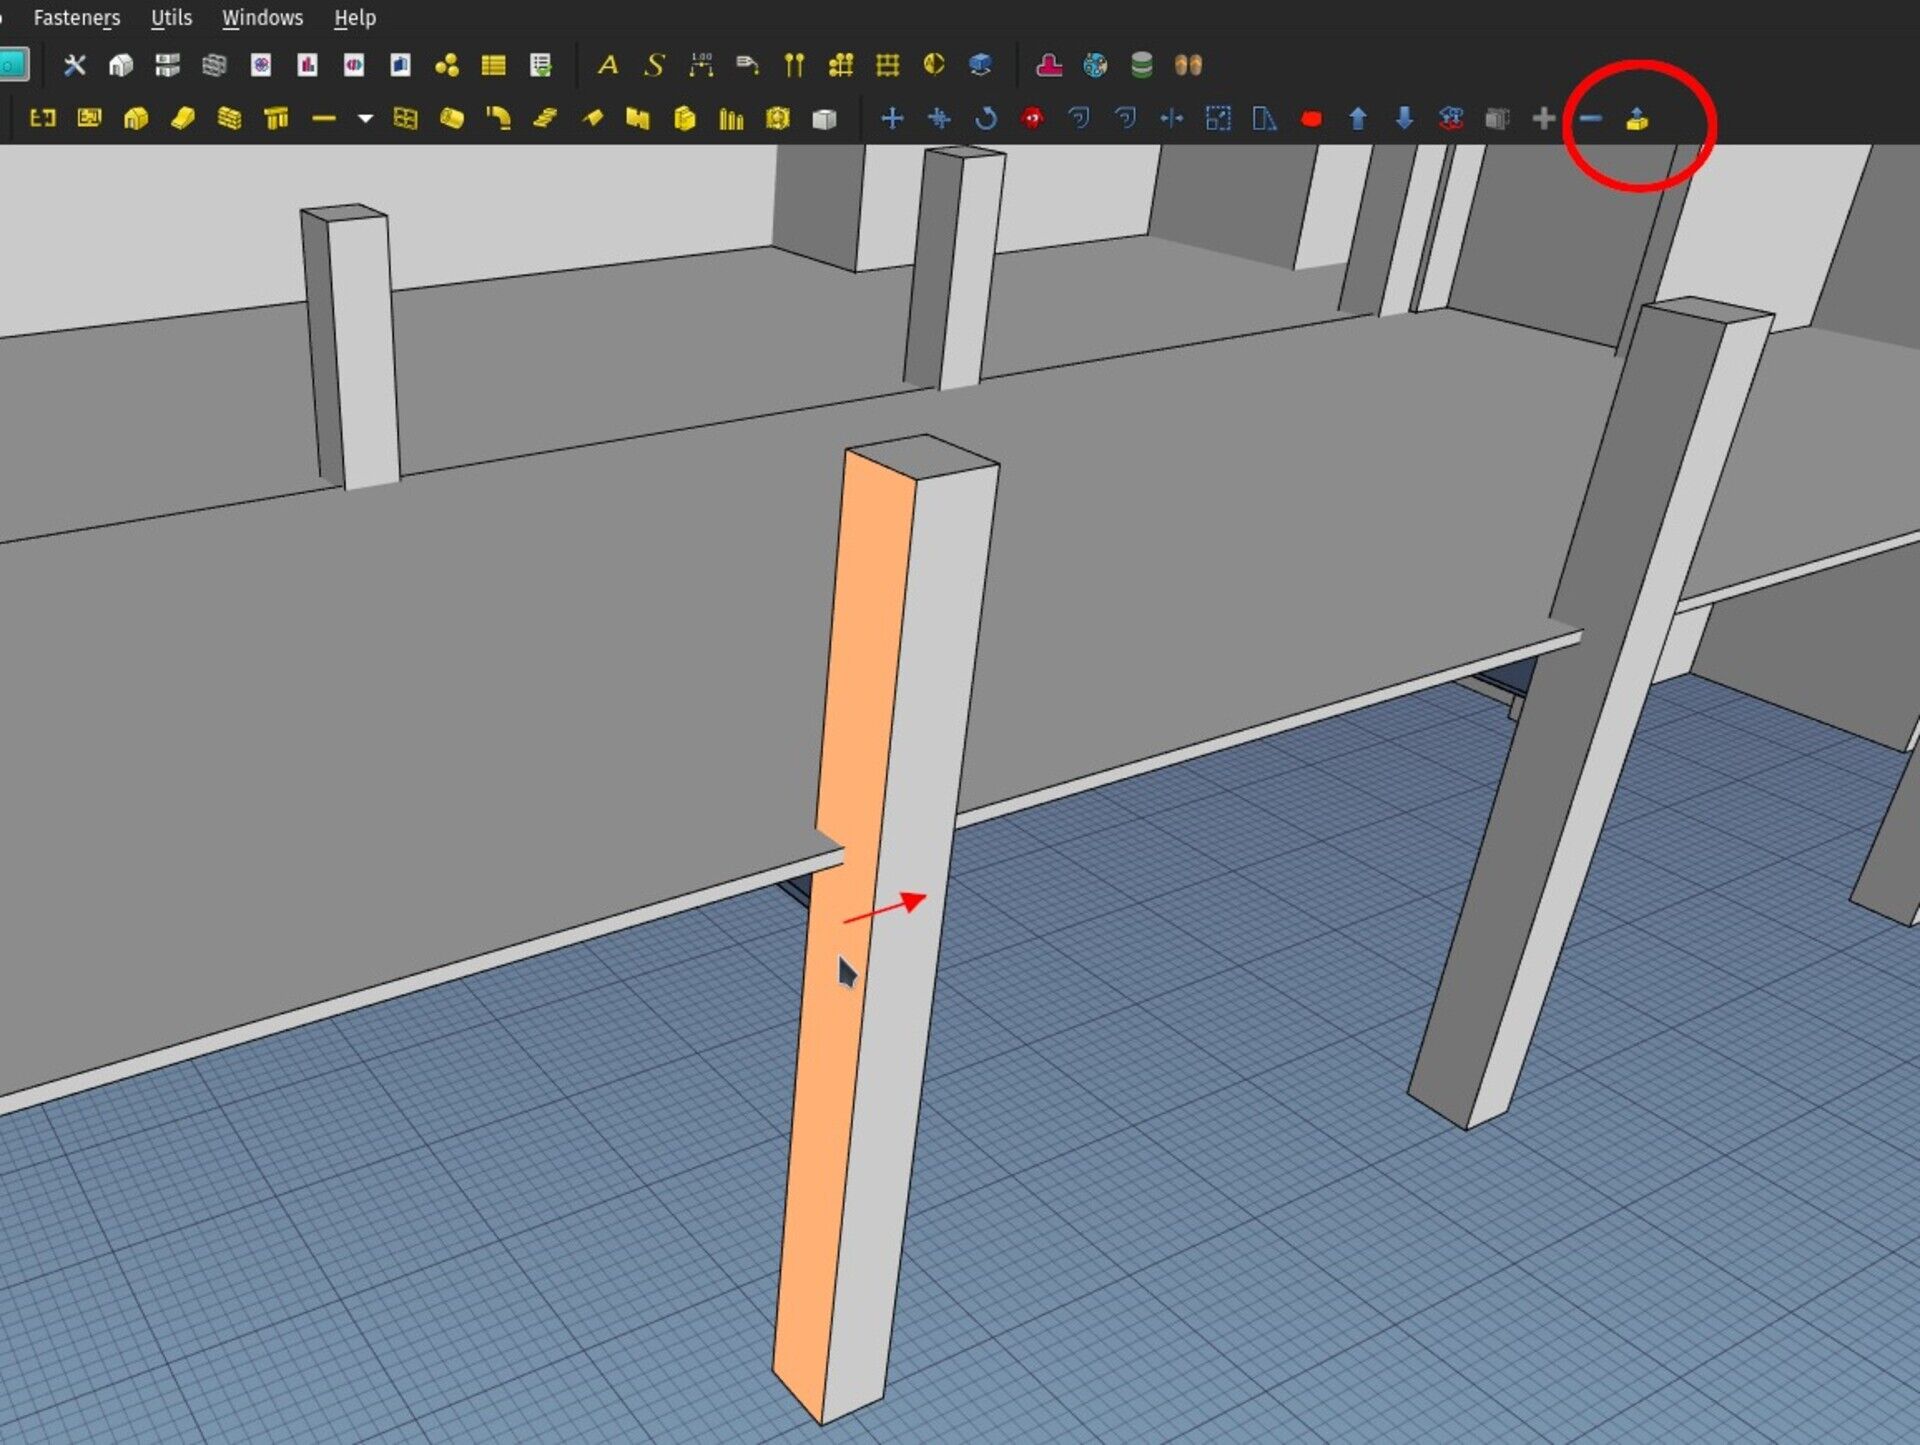Select the blue Move tool
1920x1445 pixels.
893,119
